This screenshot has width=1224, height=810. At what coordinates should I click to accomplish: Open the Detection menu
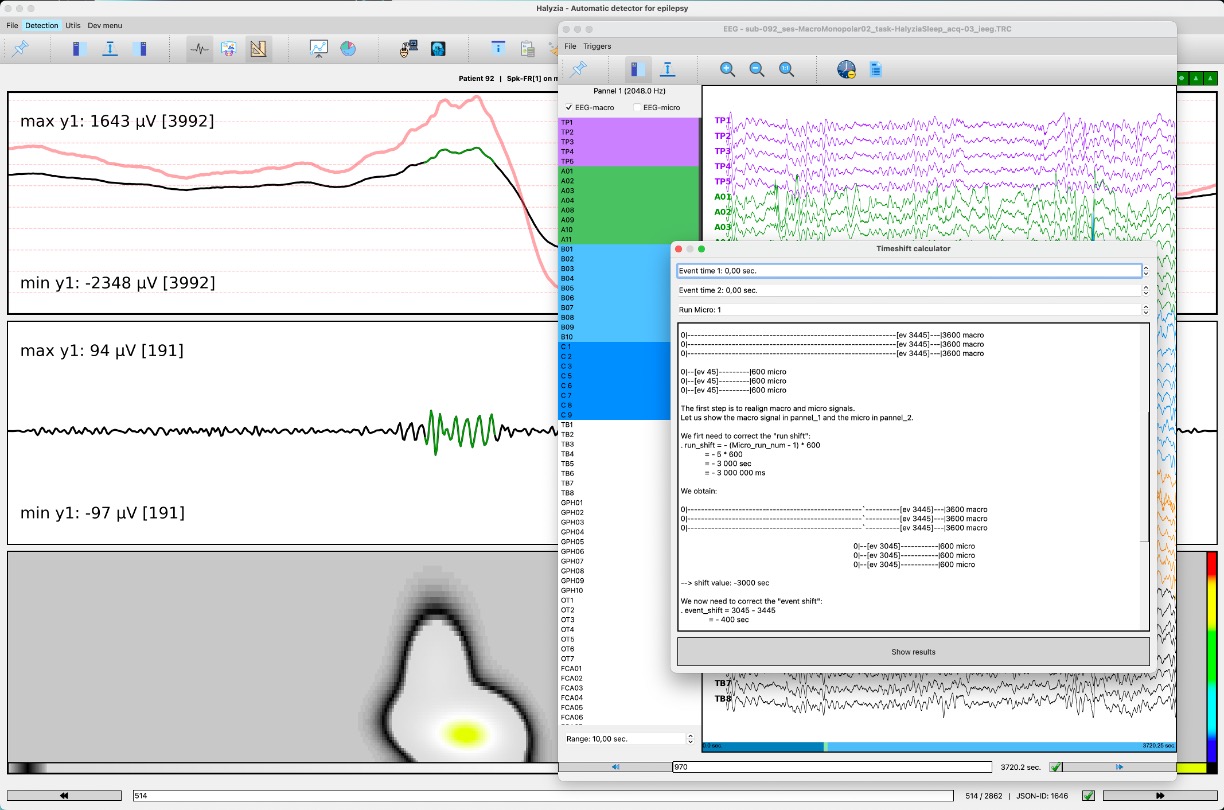pos(42,25)
